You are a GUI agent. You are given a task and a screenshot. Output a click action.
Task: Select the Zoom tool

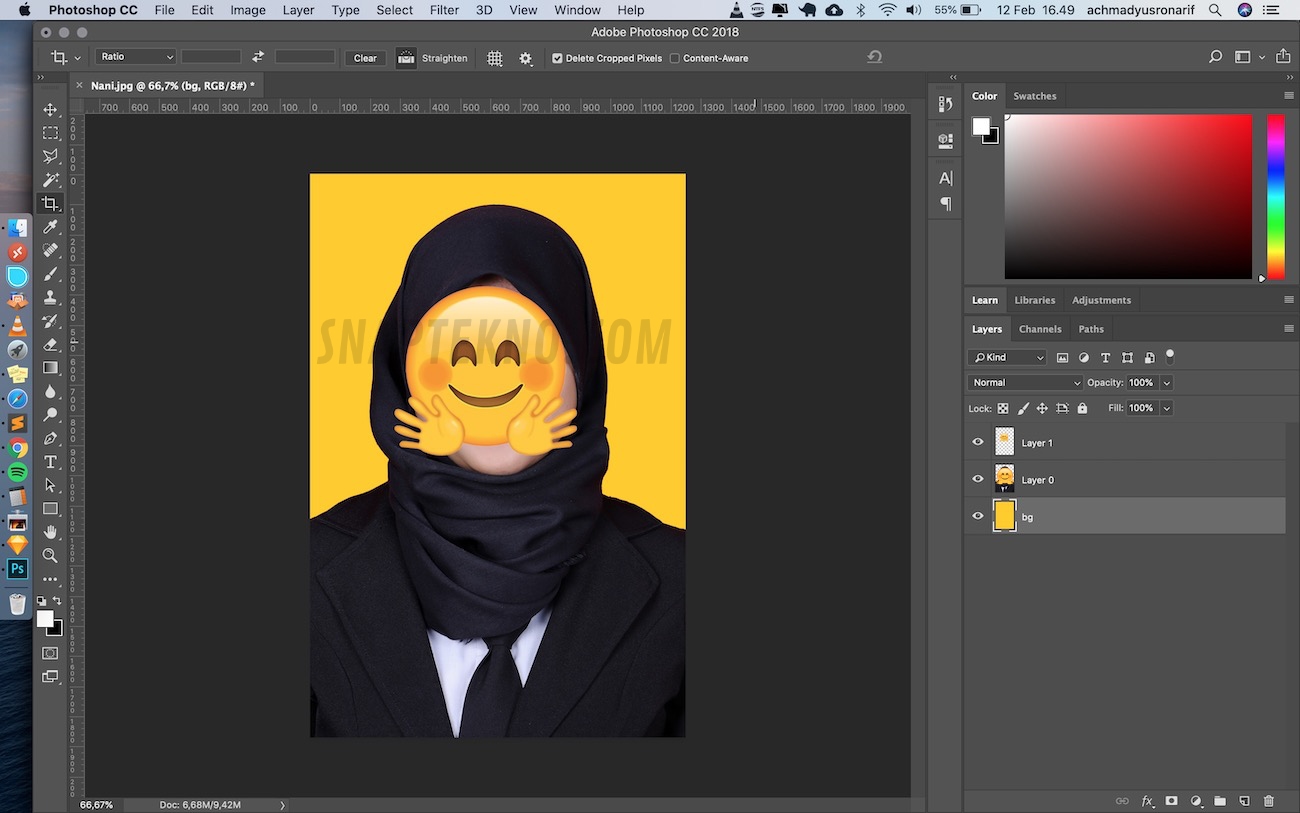(x=50, y=556)
